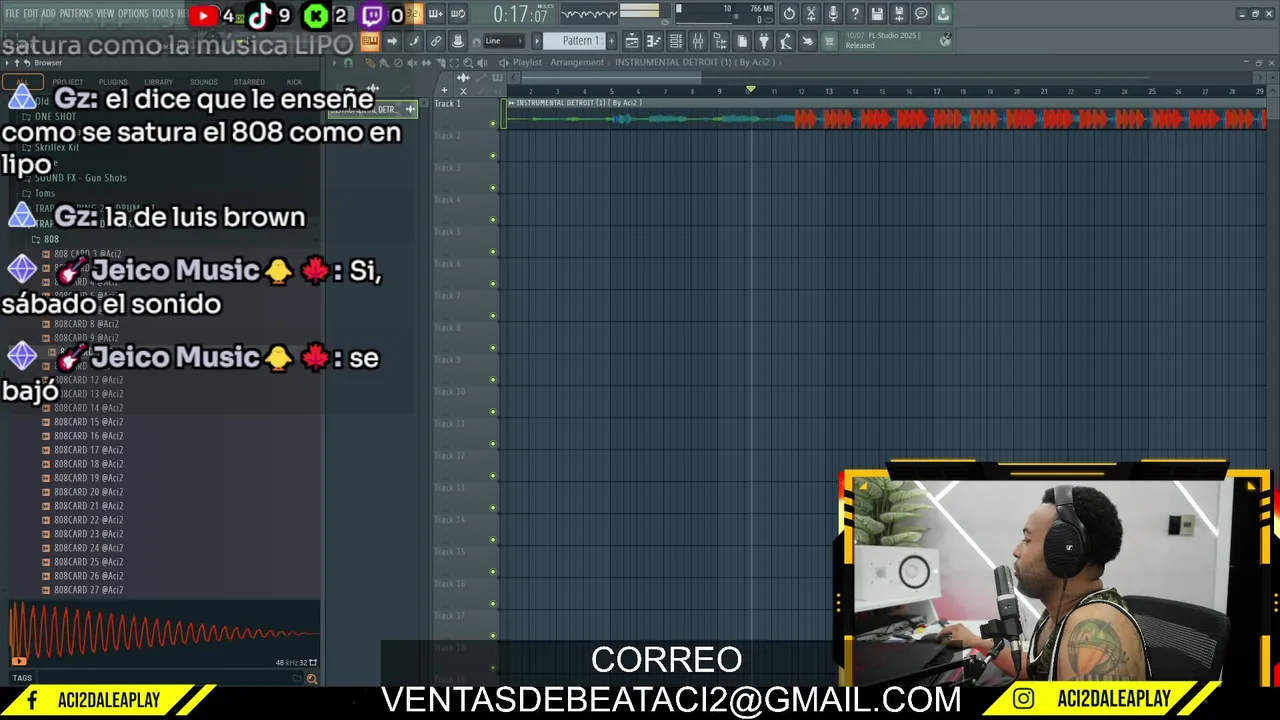
Task: Switch to the PLUGINS browser tab
Action: coord(113,82)
